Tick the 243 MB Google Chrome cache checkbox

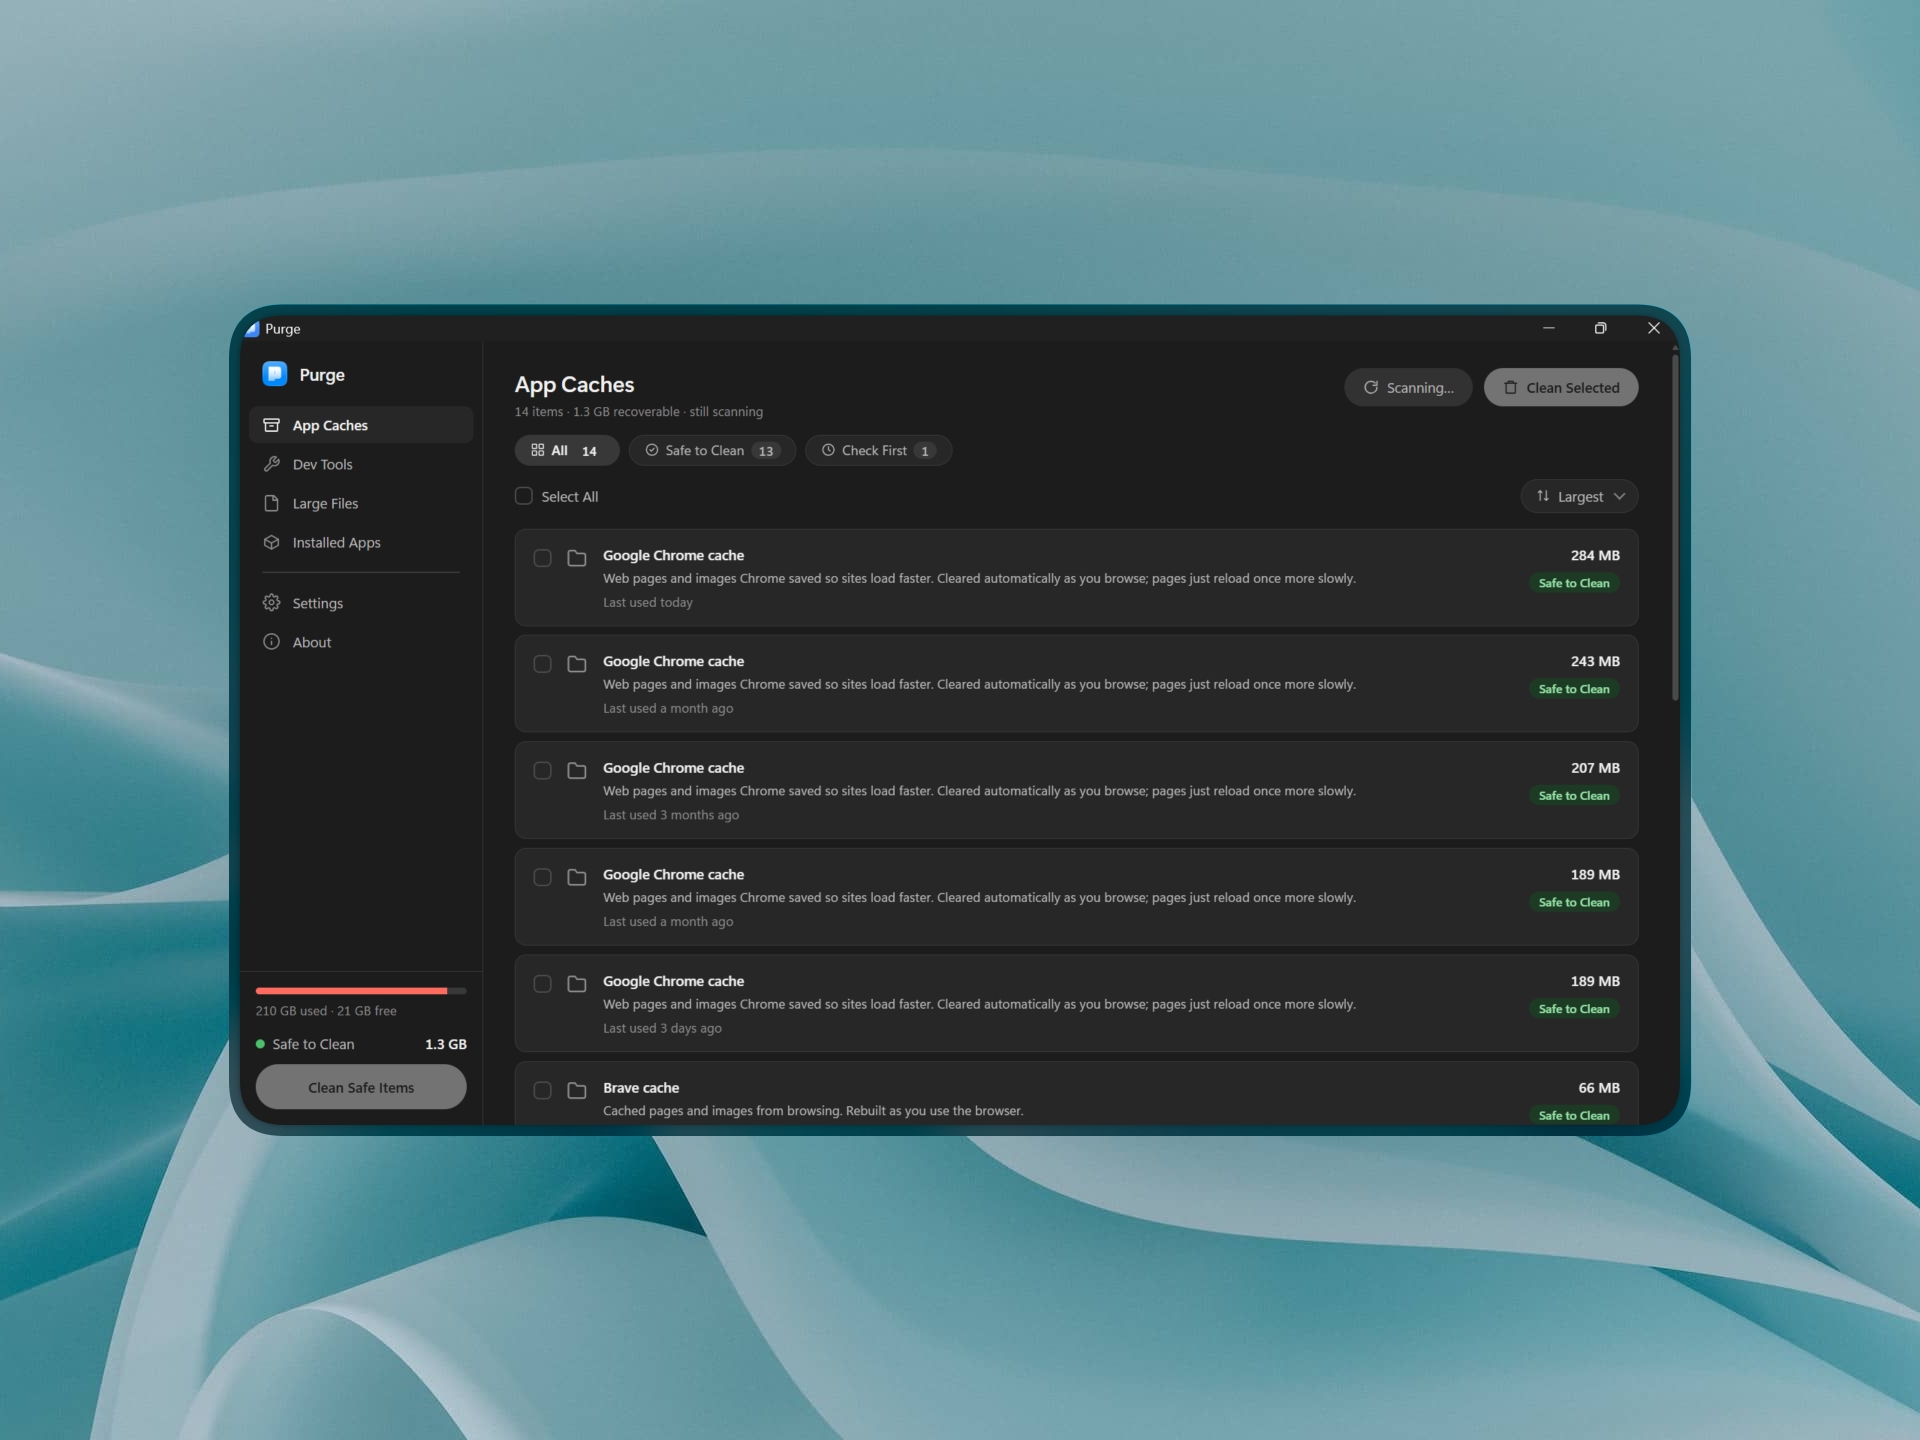(542, 664)
